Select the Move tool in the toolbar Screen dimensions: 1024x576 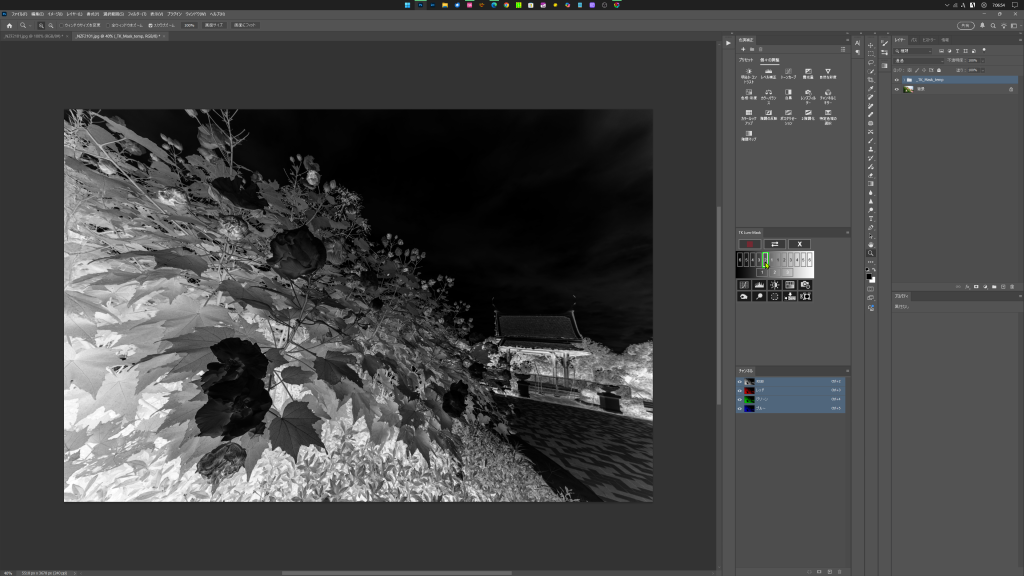pos(871,44)
